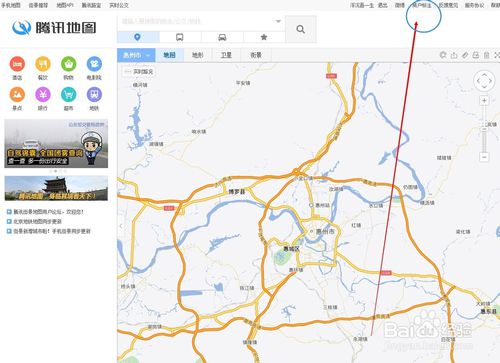Click the 惠城区 label on the map
The width and height of the screenshot is (500, 363).
click(x=292, y=249)
